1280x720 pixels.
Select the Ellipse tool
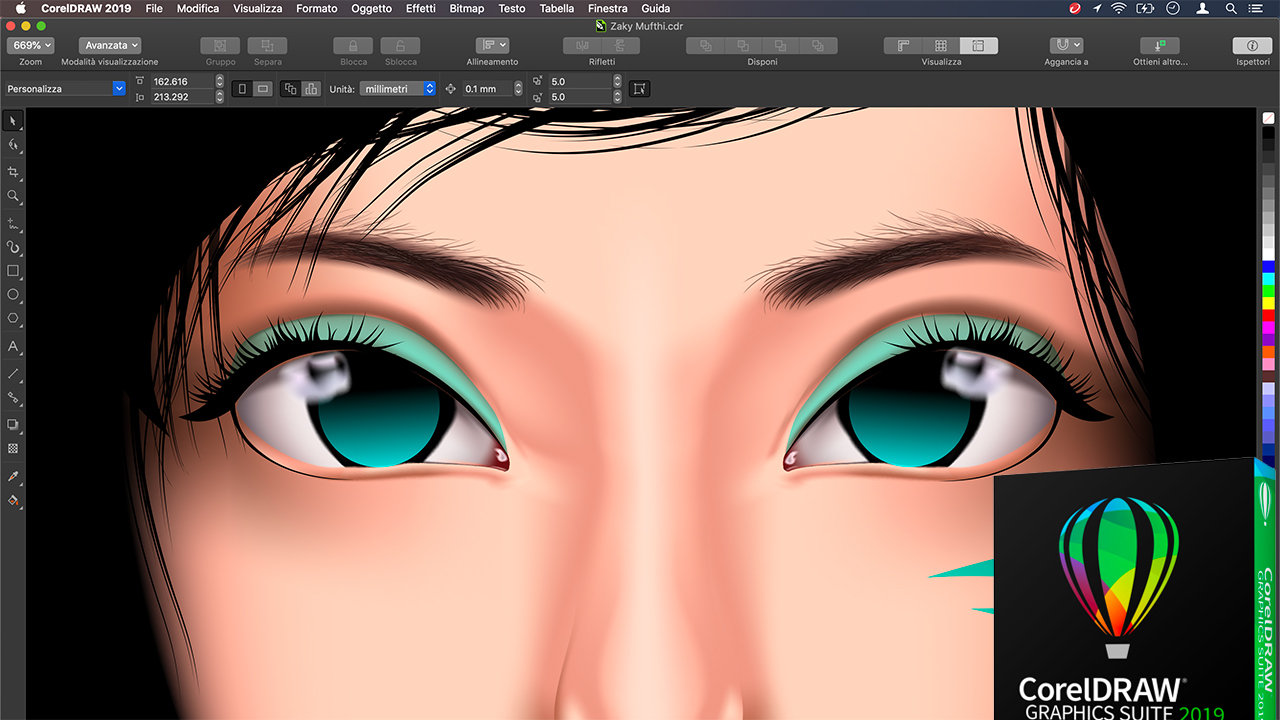13,295
